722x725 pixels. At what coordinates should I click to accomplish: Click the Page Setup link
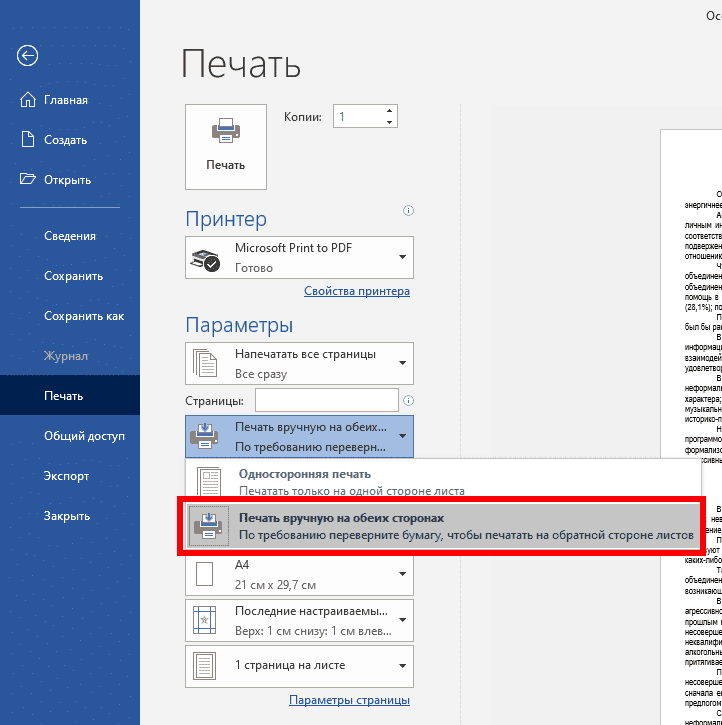(349, 699)
